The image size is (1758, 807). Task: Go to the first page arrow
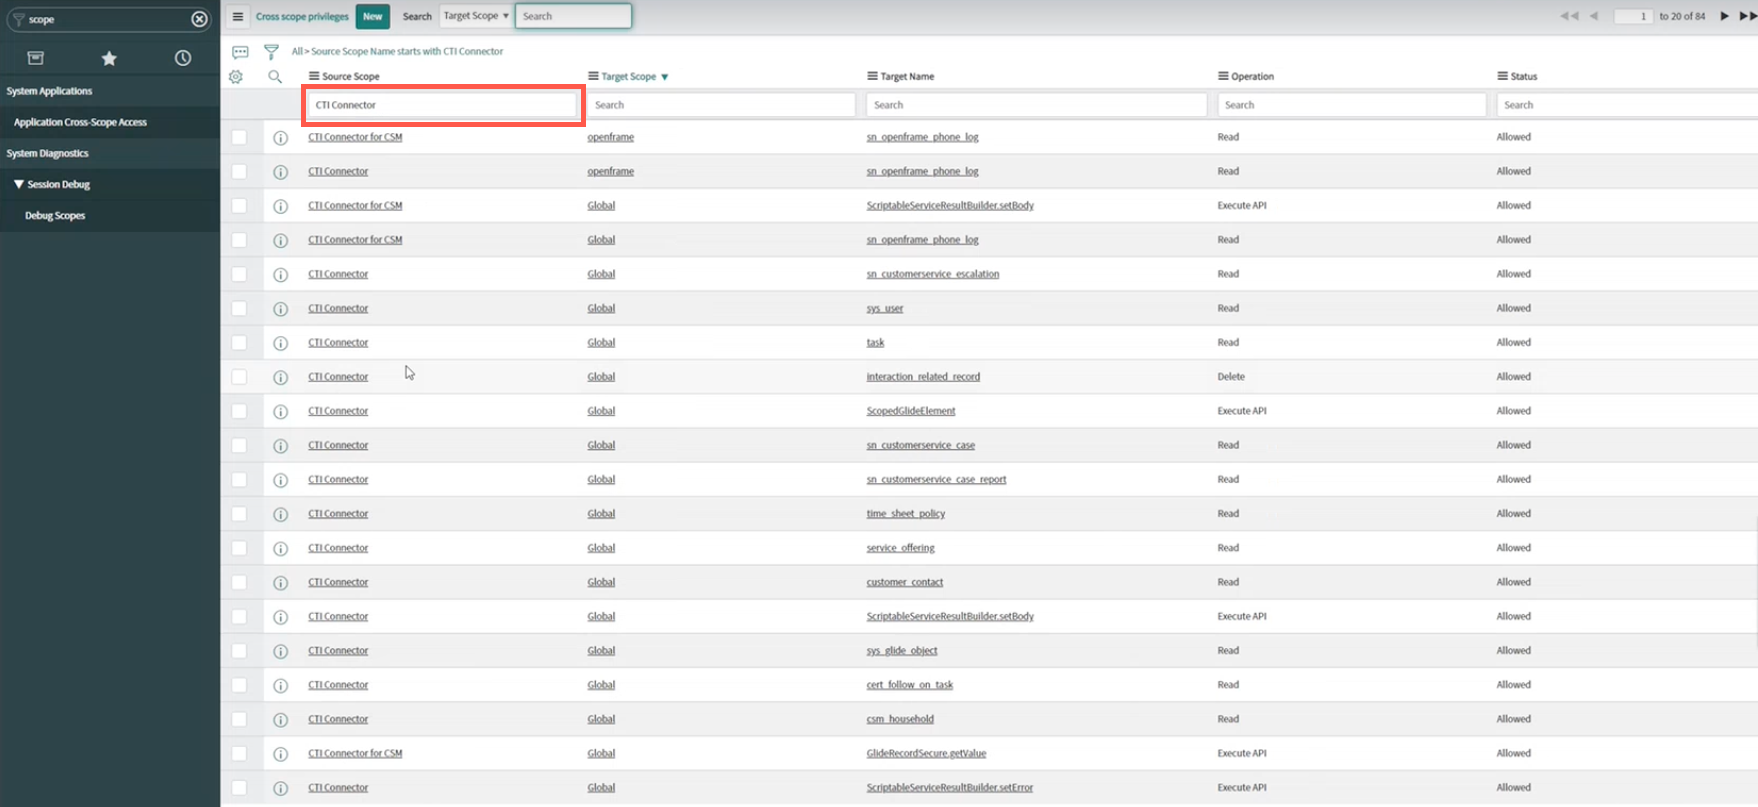[x=1569, y=16]
